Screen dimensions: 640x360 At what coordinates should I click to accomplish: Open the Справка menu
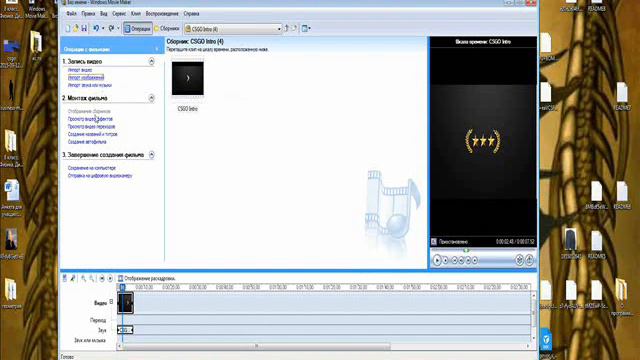[x=191, y=14]
